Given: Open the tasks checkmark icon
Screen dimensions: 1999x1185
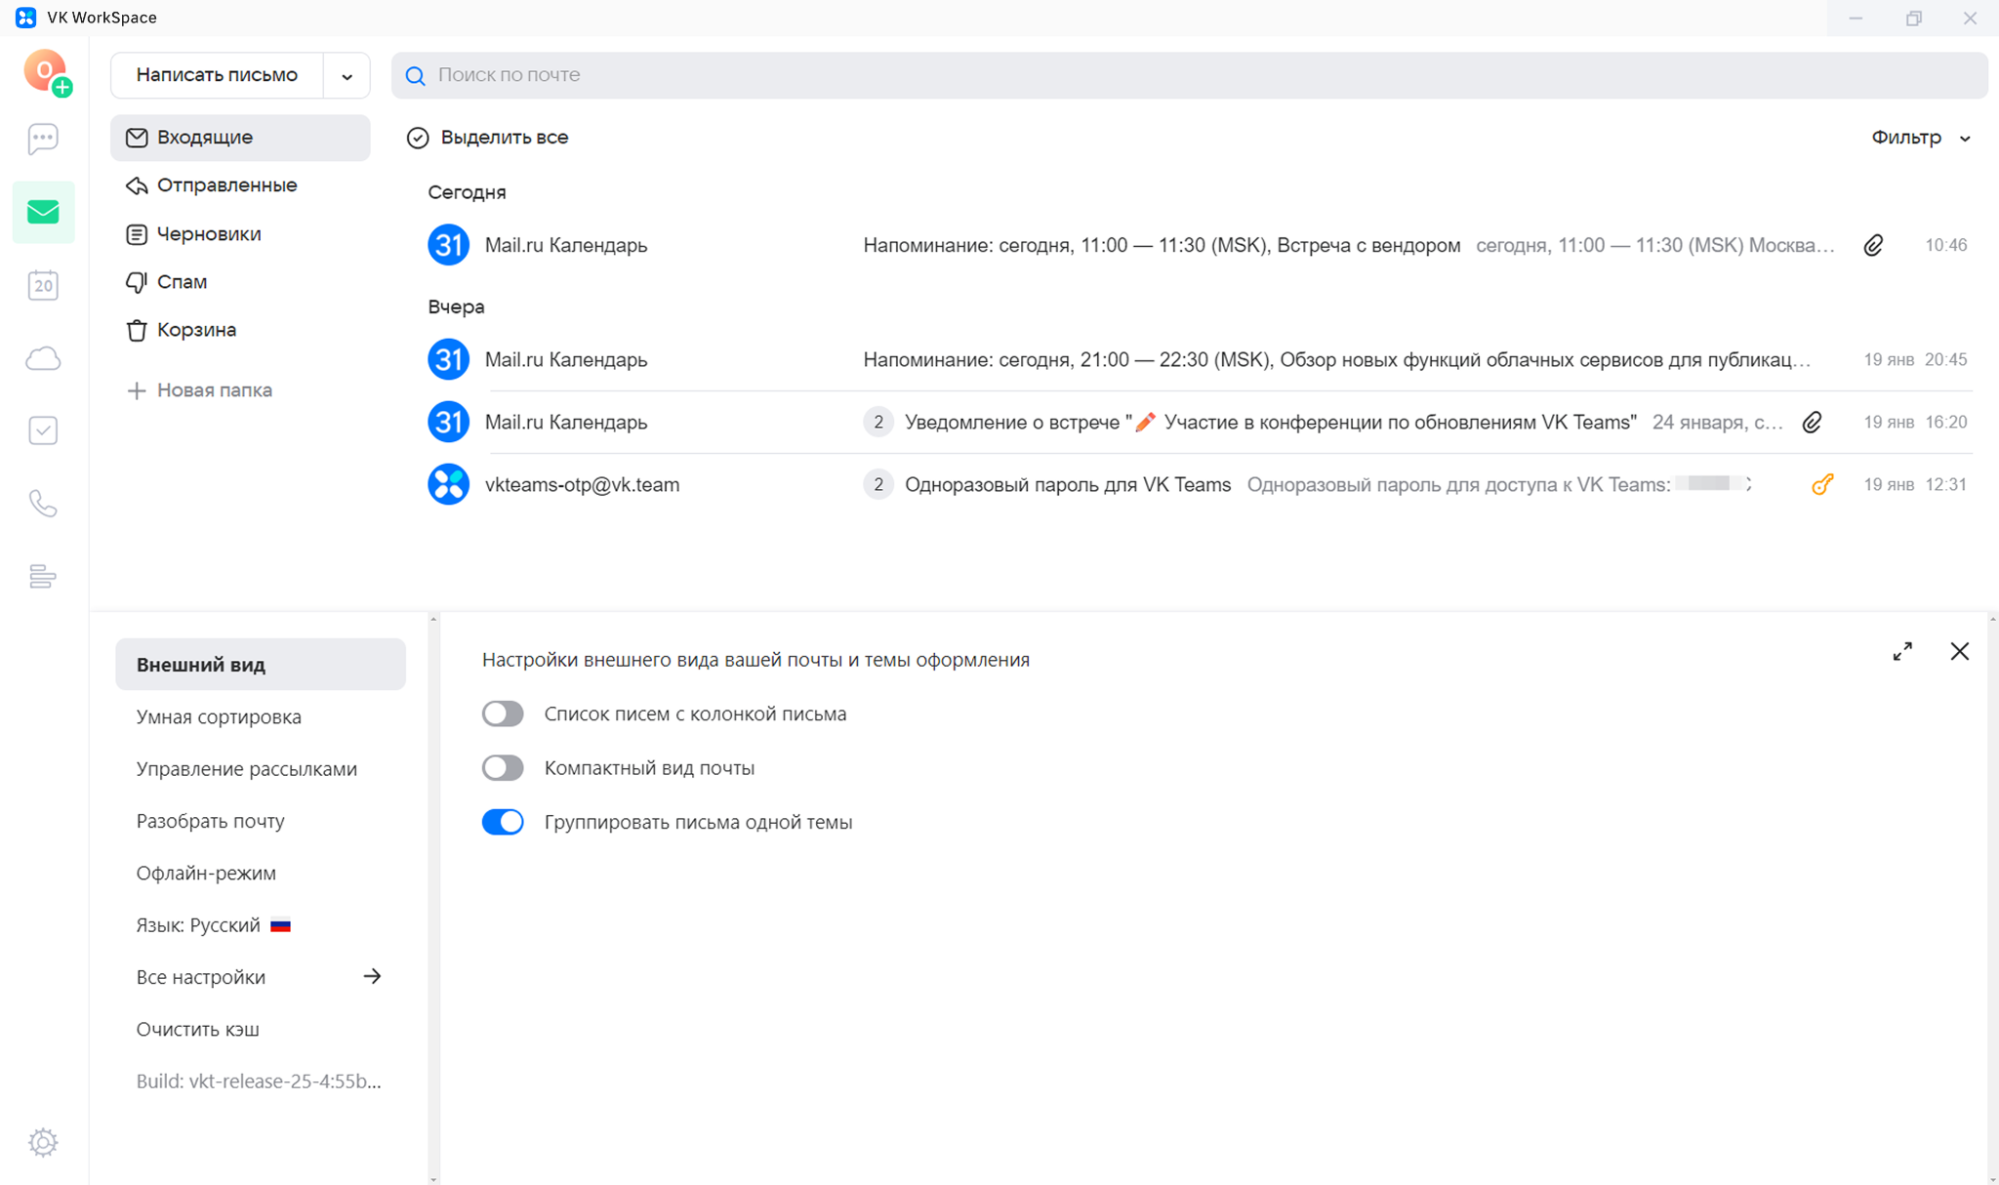Looking at the screenshot, I should click(x=43, y=431).
